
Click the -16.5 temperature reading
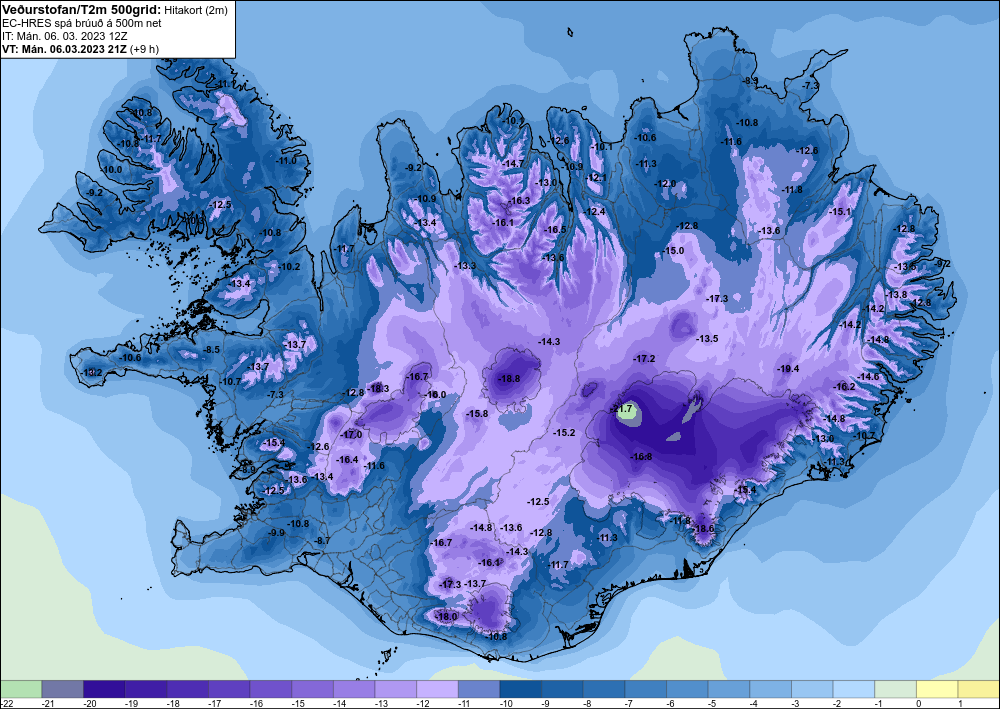point(555,230)
